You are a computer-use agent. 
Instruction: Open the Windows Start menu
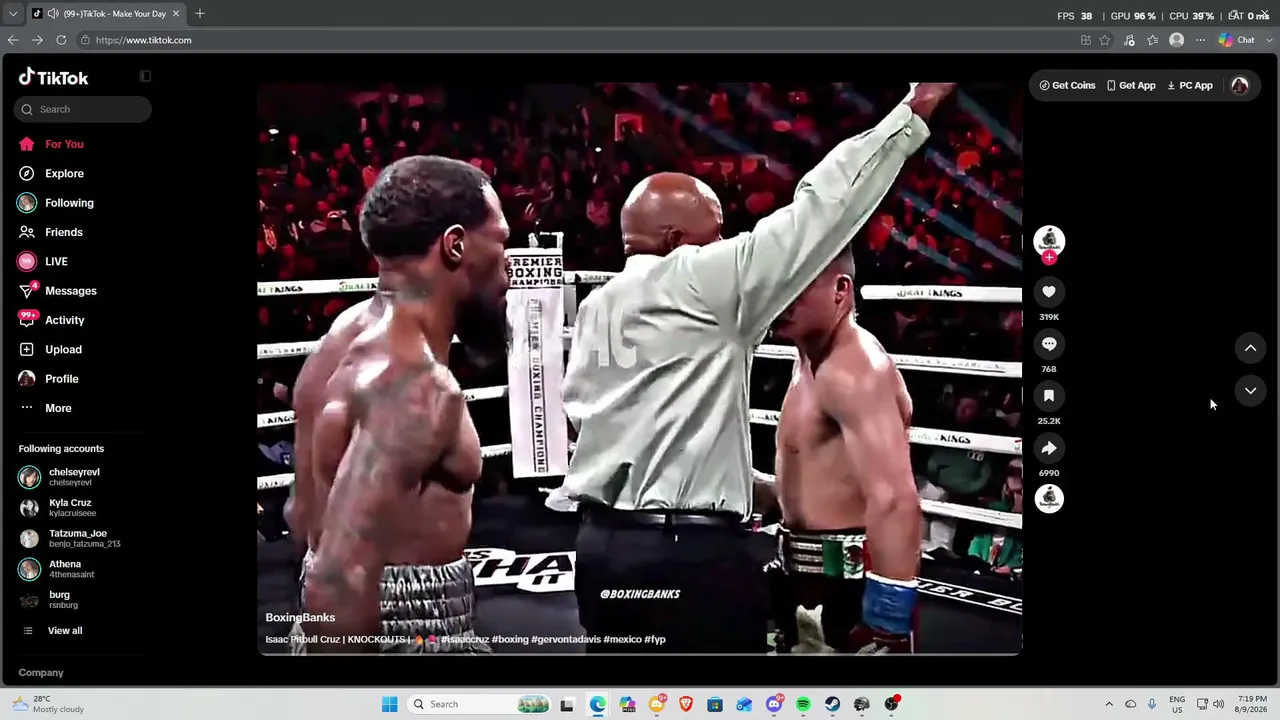click(390, 704)
